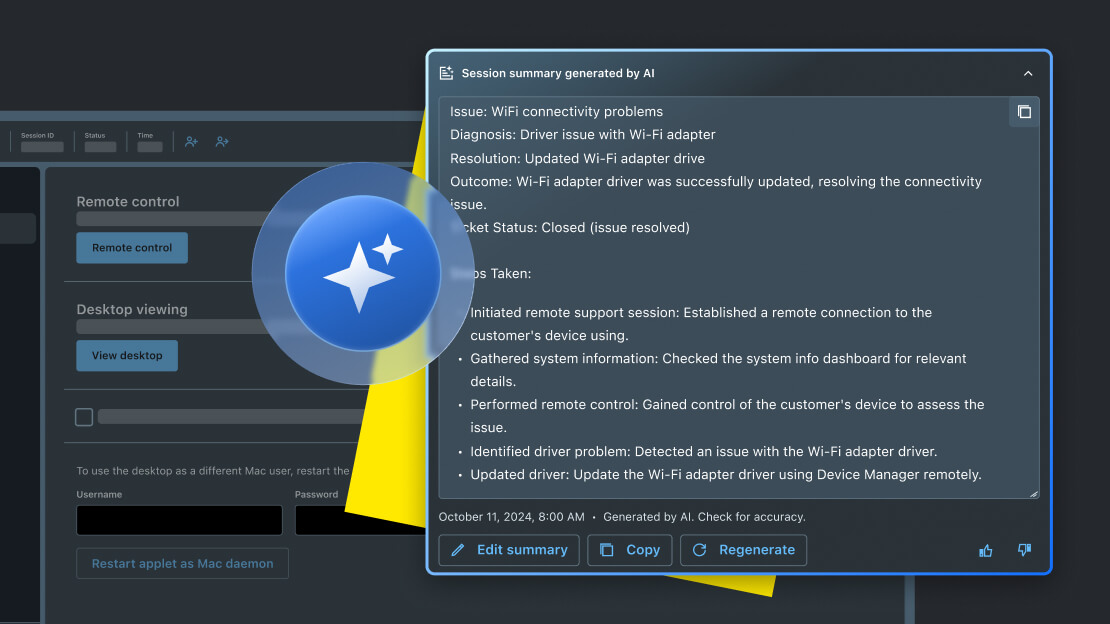This screenshot has width=1110, height=624.
Task: Click the refresh icon in Regenerate
Action: pos(699,550)
